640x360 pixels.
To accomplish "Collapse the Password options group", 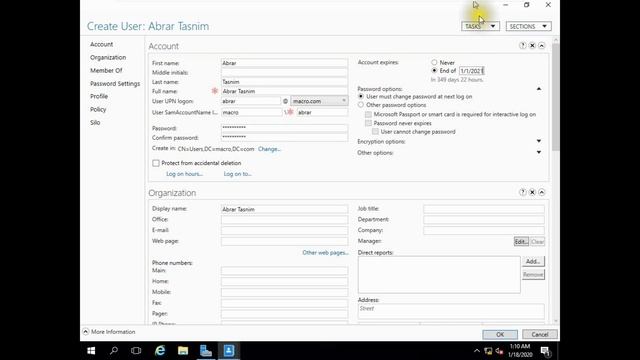I will 539,89.
